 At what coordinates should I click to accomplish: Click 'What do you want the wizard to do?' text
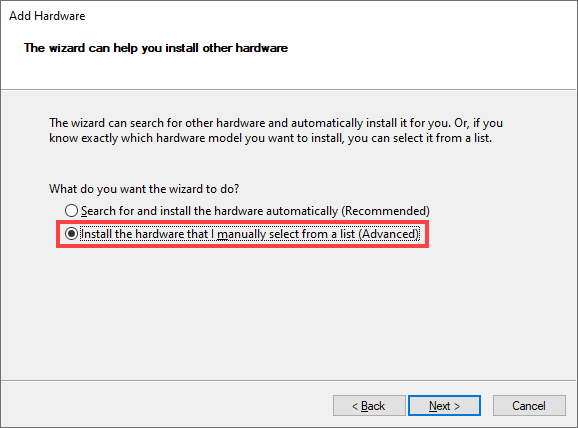pyautogui.click(x=144, y=189)
